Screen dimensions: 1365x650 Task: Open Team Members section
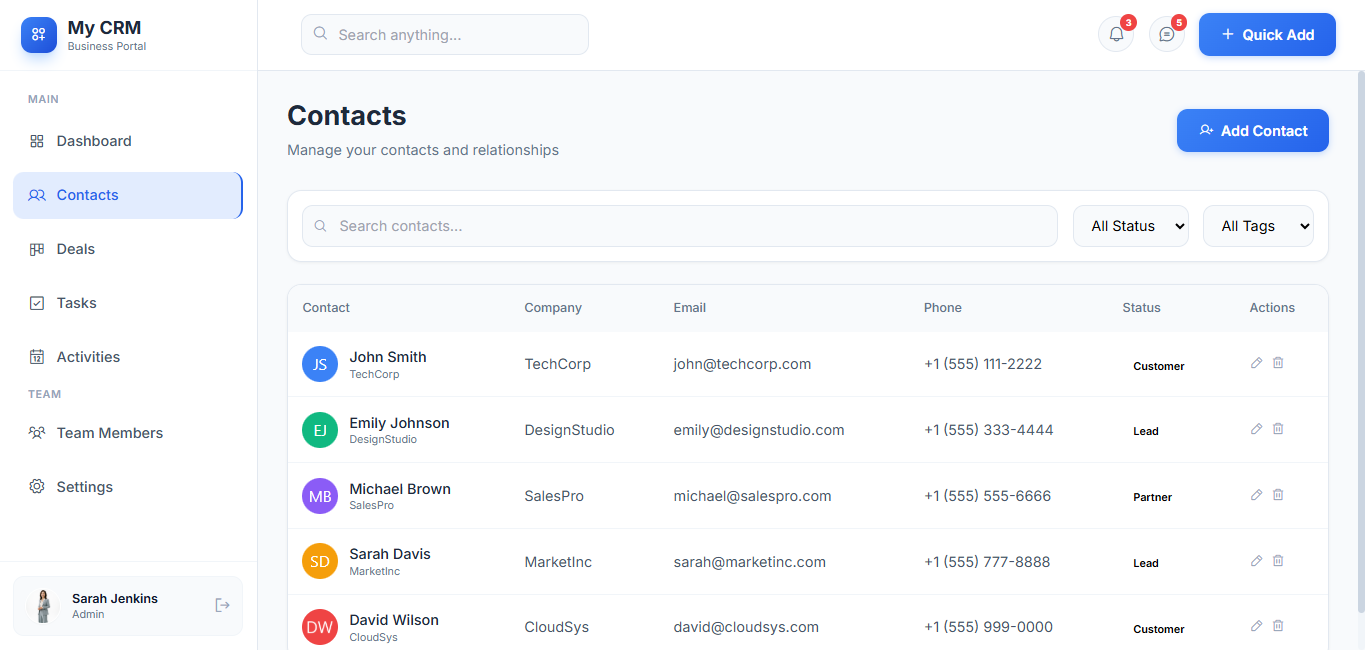click(x=110, y=433)
